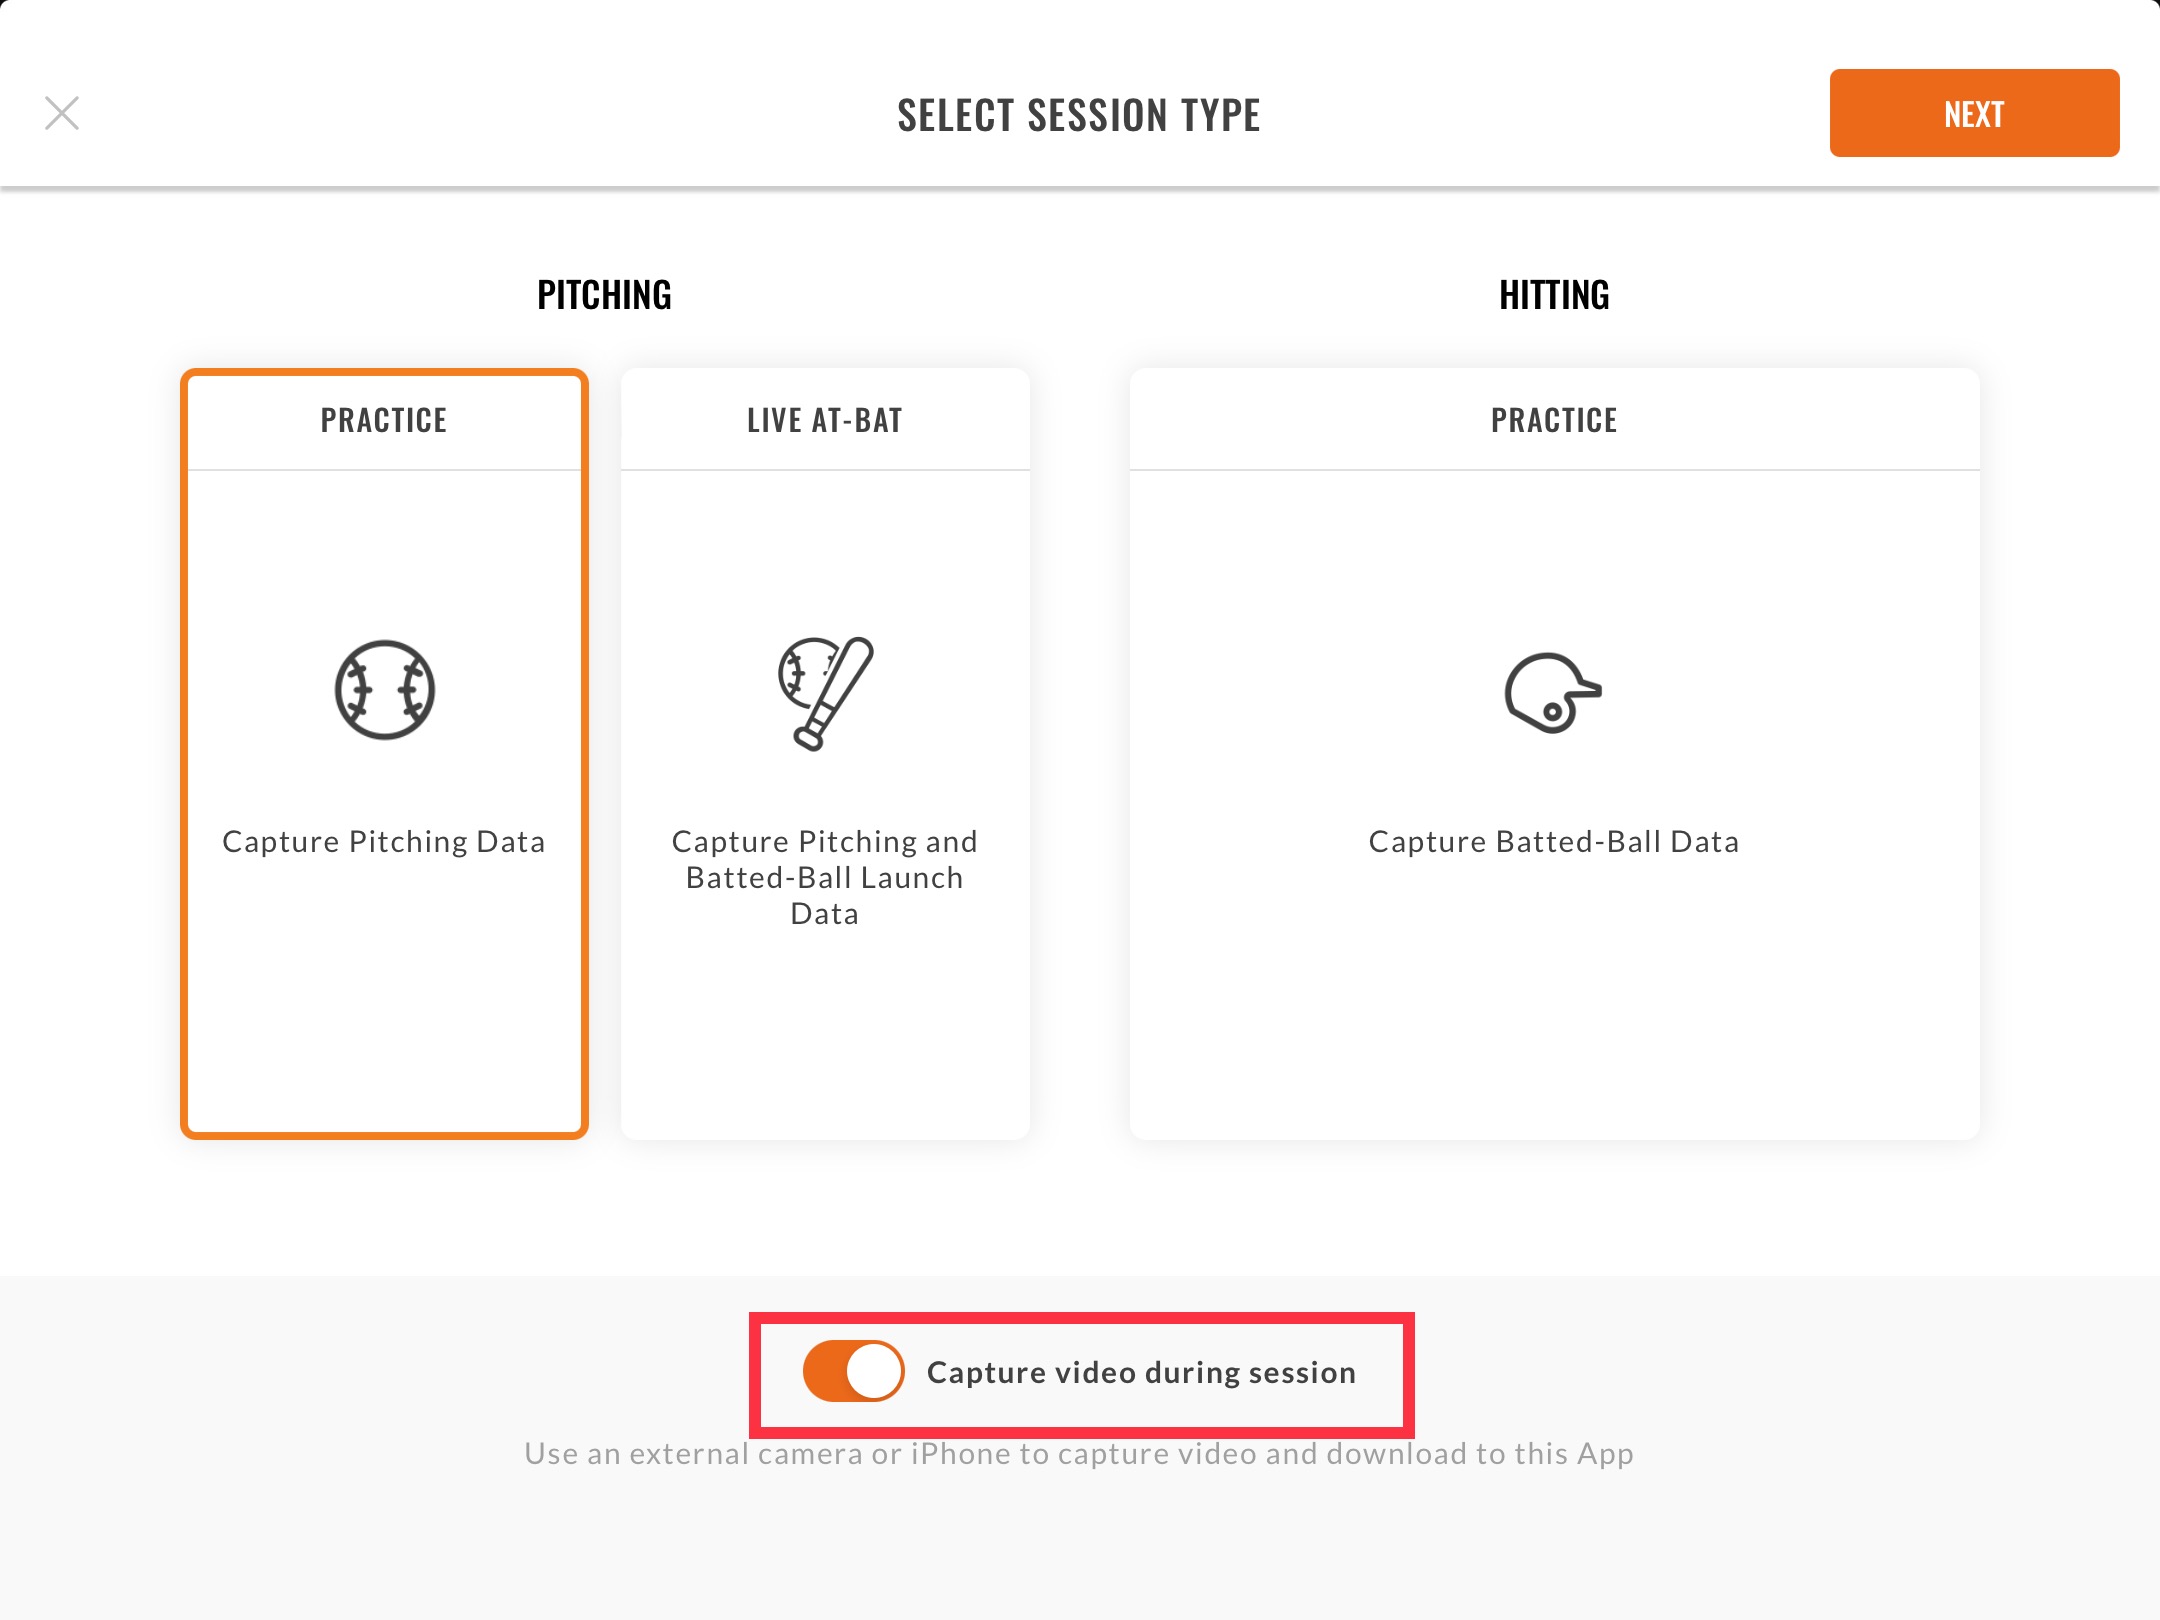The width and height of the screenshot is (2160, 1620).
Task: Click the SELECT SESSION TYPE title
Action: click(x=1079, y=115)
